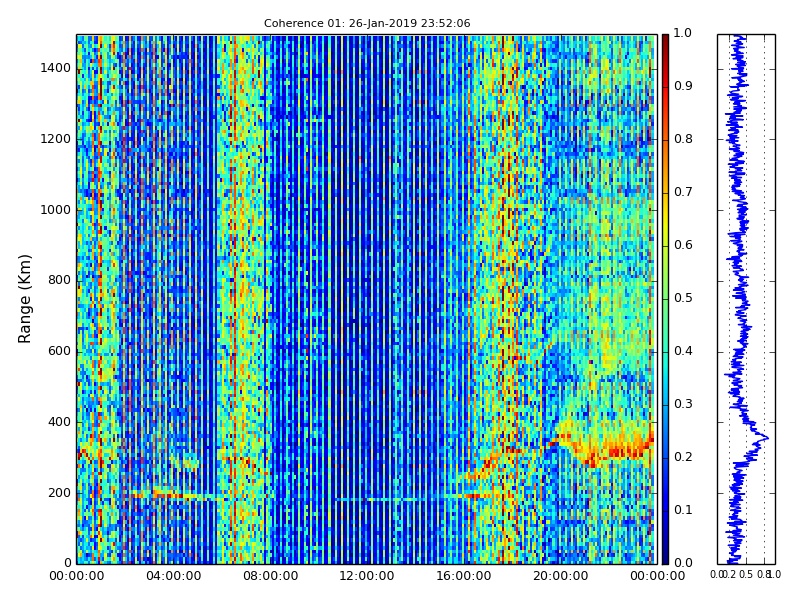This screenshot has height=600, width=800.
Task: Select the 08:00:00 time axis label
Action: [270, 577]
